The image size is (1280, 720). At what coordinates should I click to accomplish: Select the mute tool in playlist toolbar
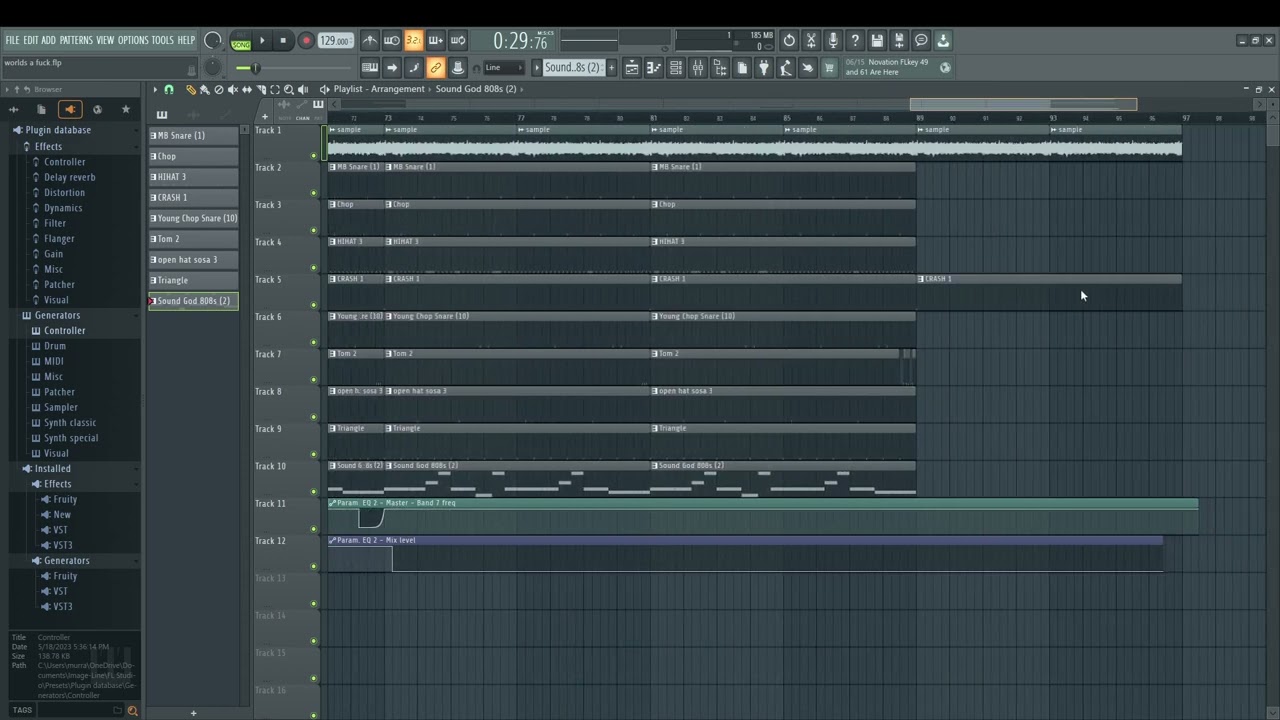pos(233,90)
